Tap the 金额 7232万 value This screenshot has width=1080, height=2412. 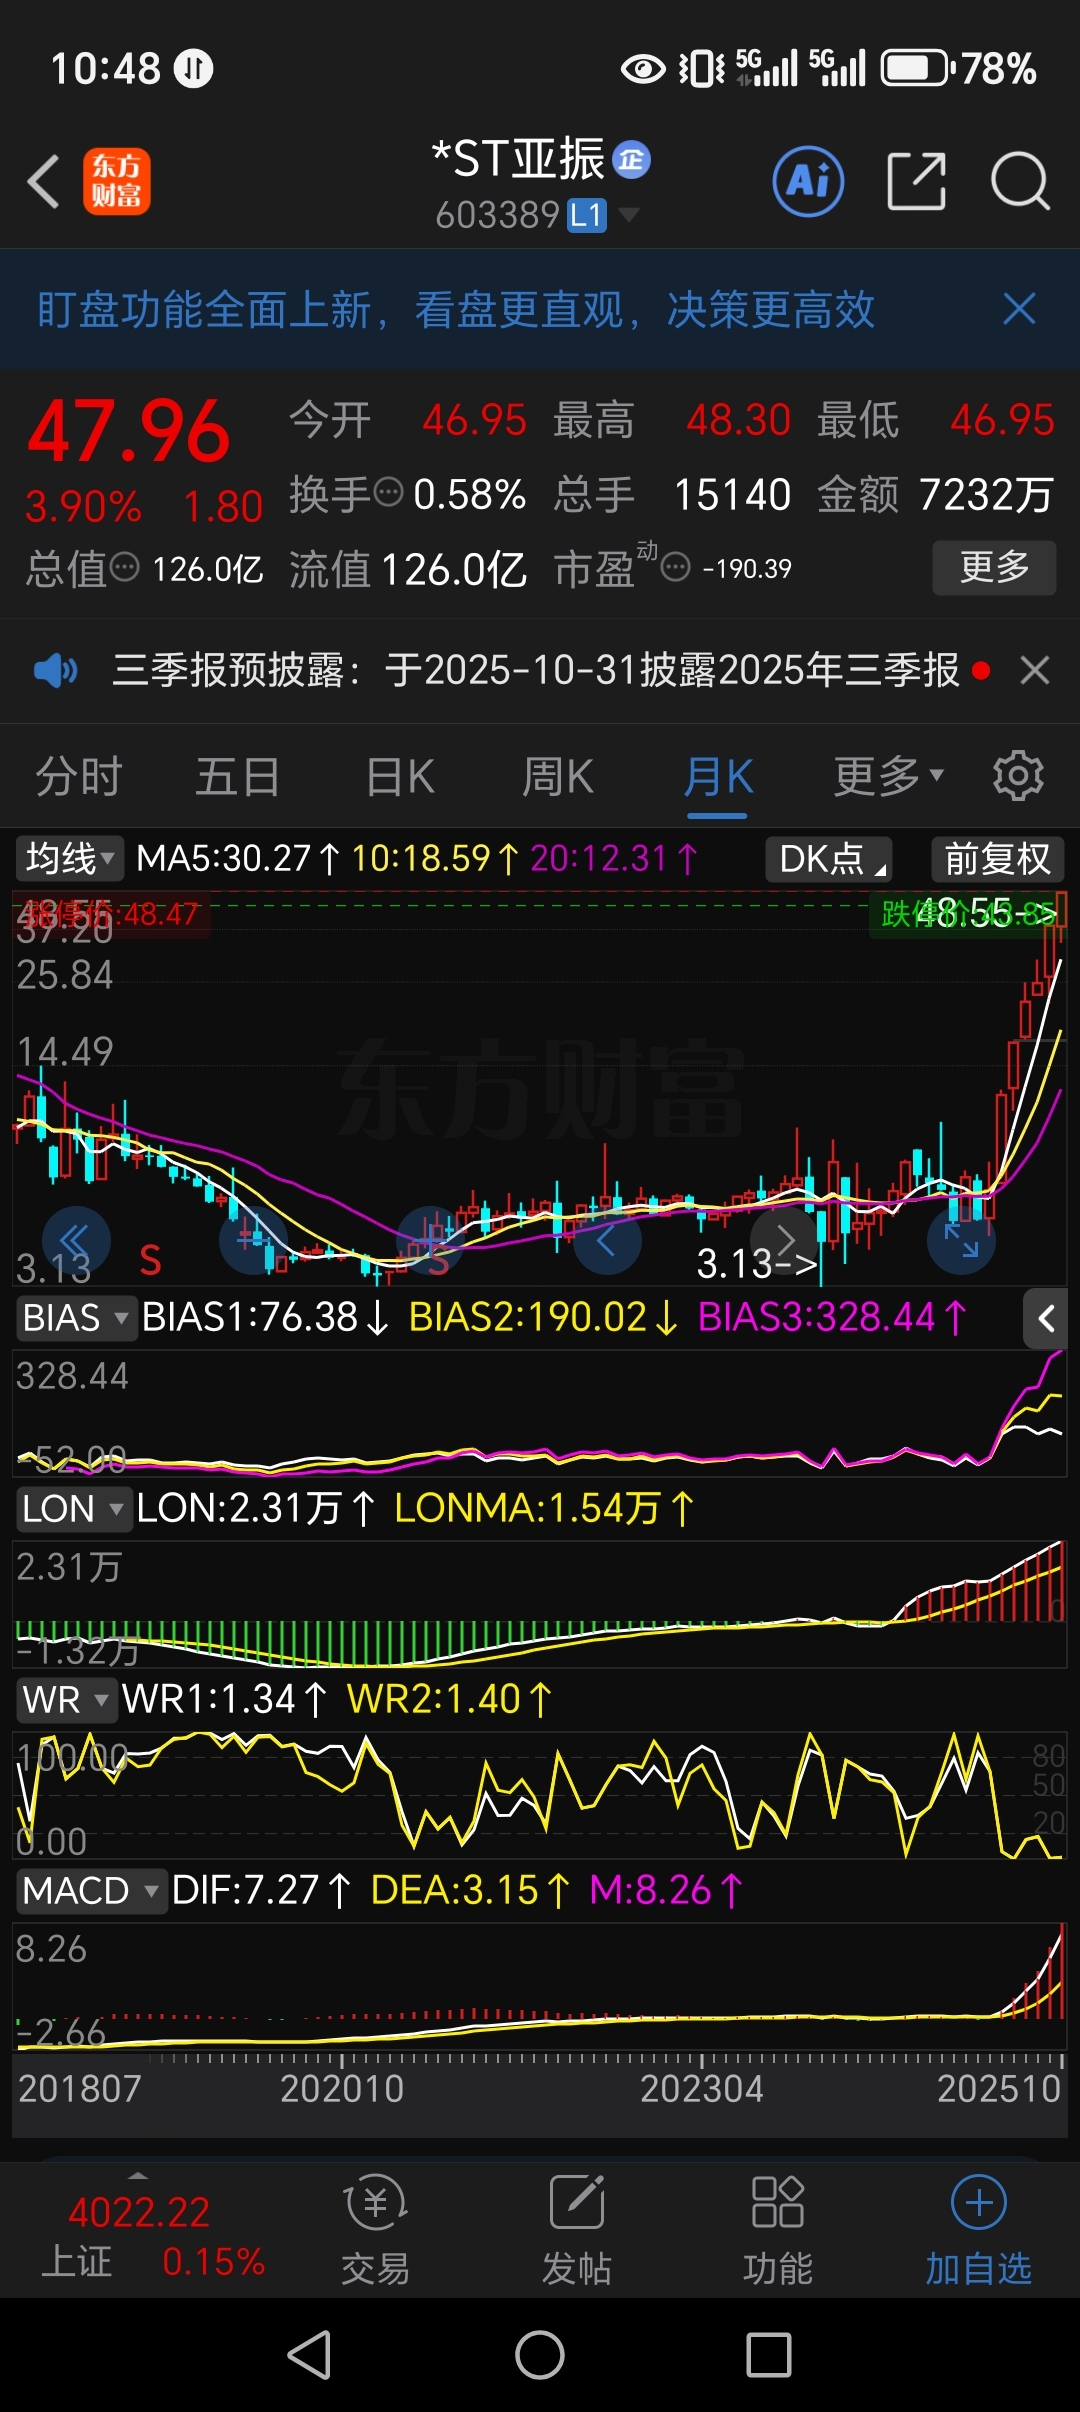pyautogui.click(x=986, y=494)
